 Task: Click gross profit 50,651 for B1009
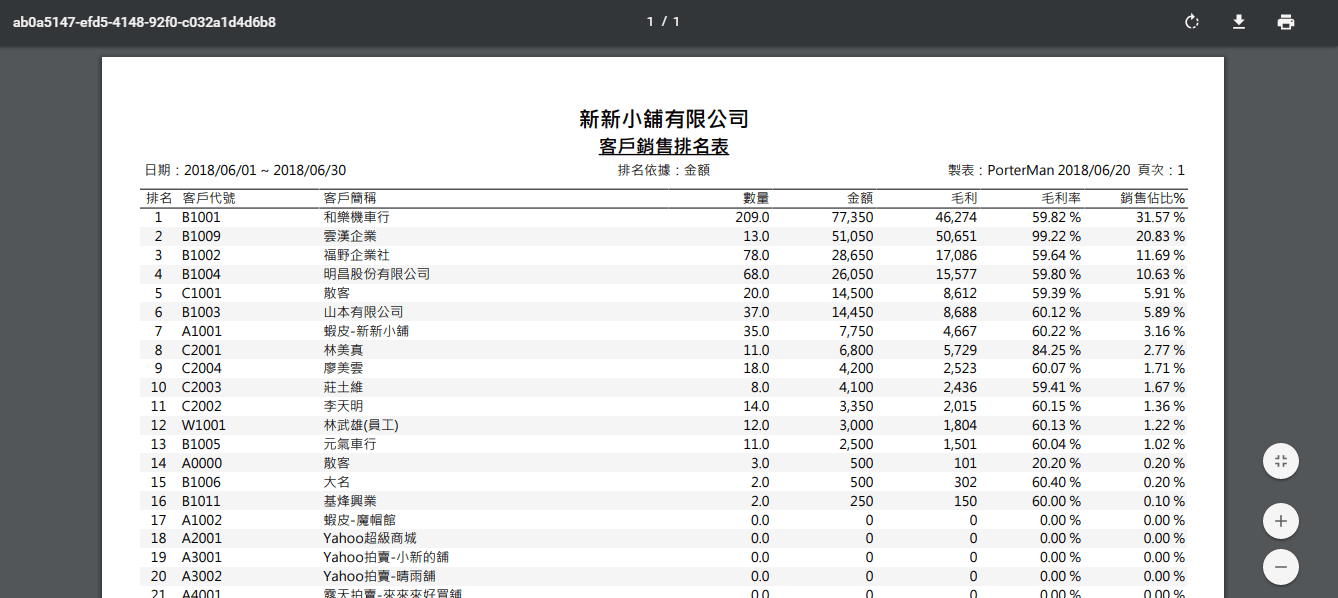pyautogui.click(x=956, y=236)
